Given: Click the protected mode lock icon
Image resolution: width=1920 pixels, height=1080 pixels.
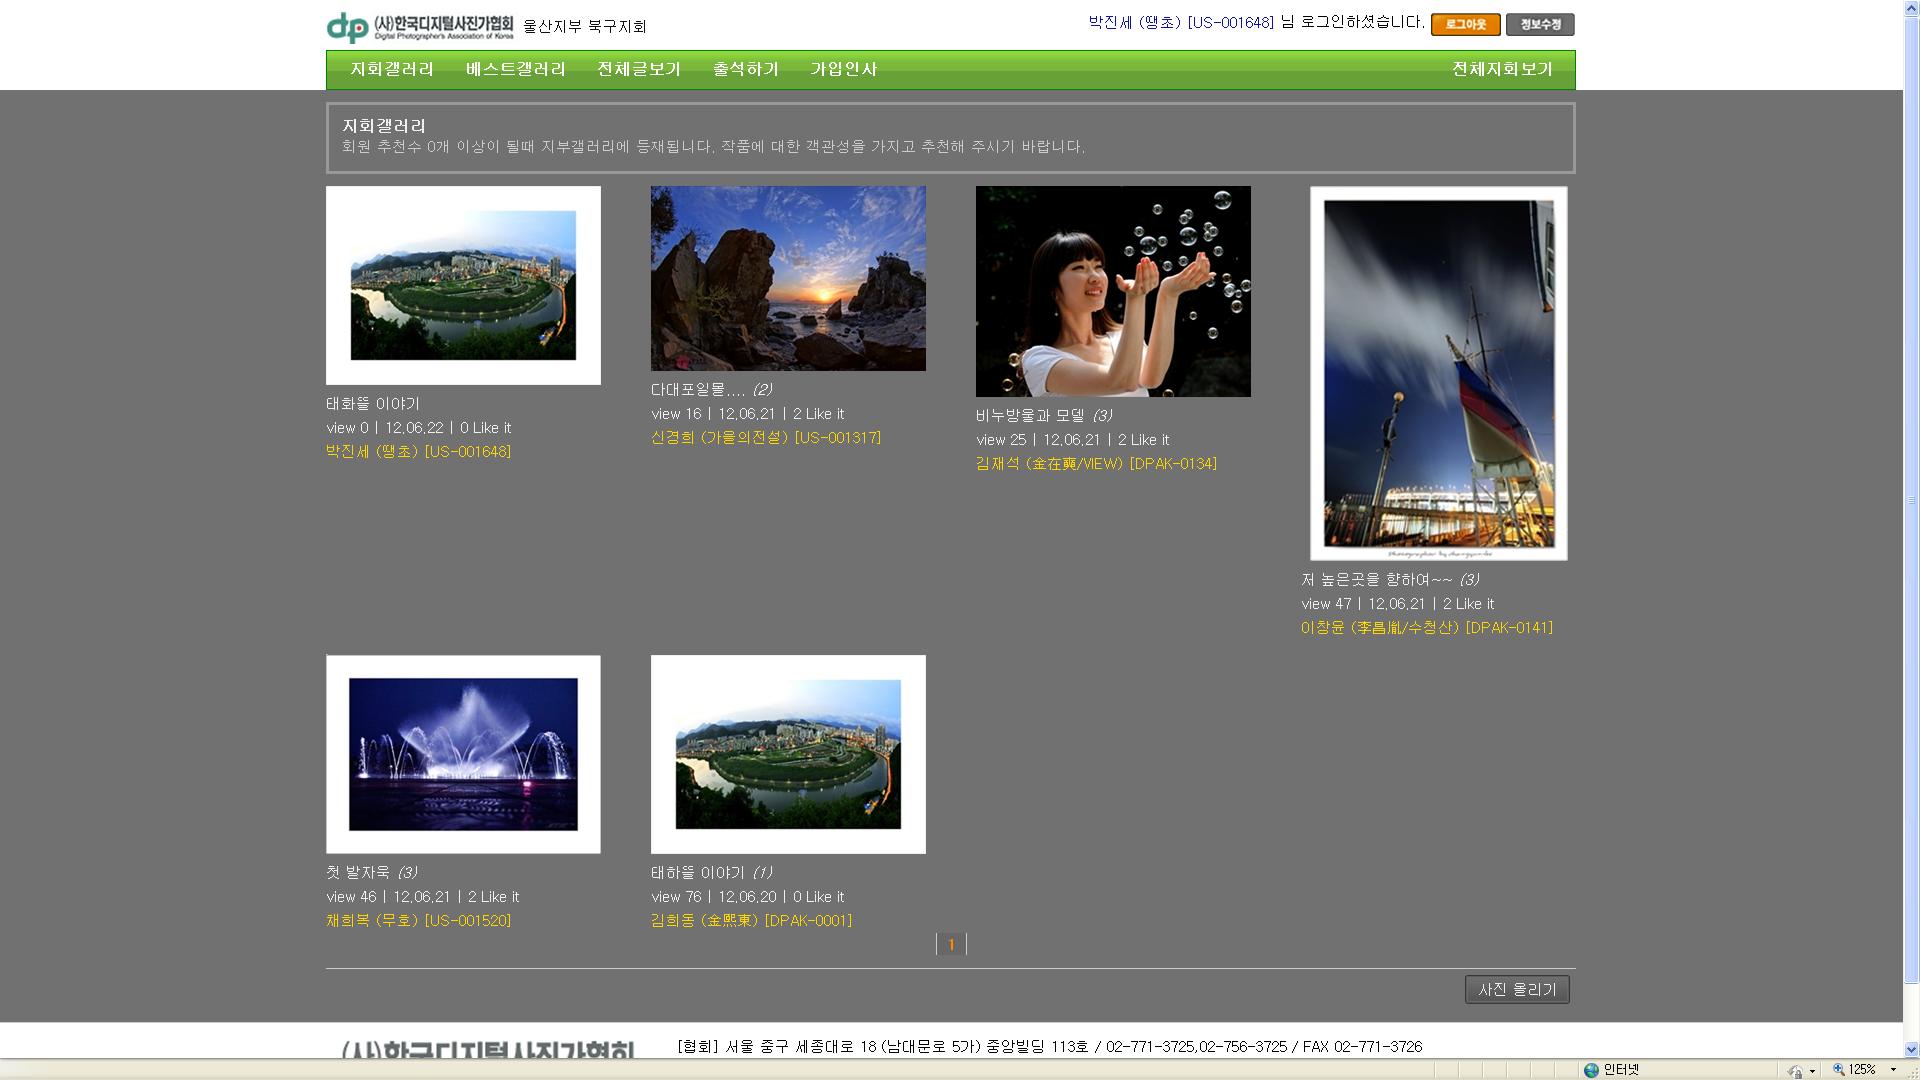Looking at the screenshot, I should (1795, 1071).
